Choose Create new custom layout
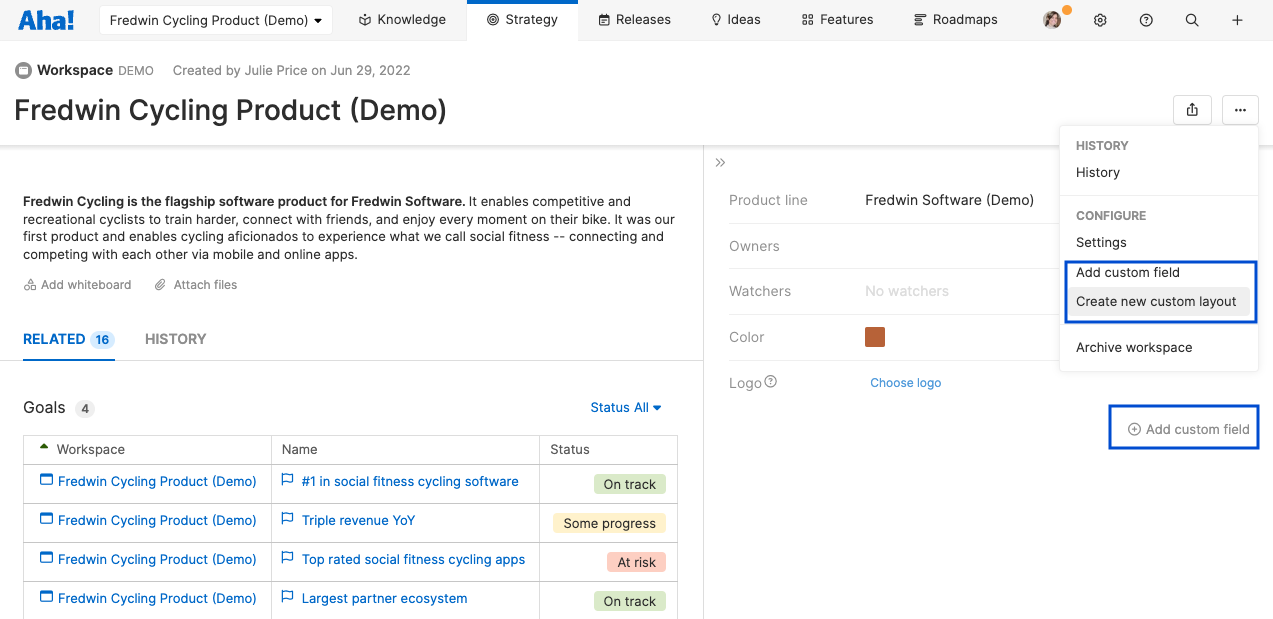 (1156, 302)
